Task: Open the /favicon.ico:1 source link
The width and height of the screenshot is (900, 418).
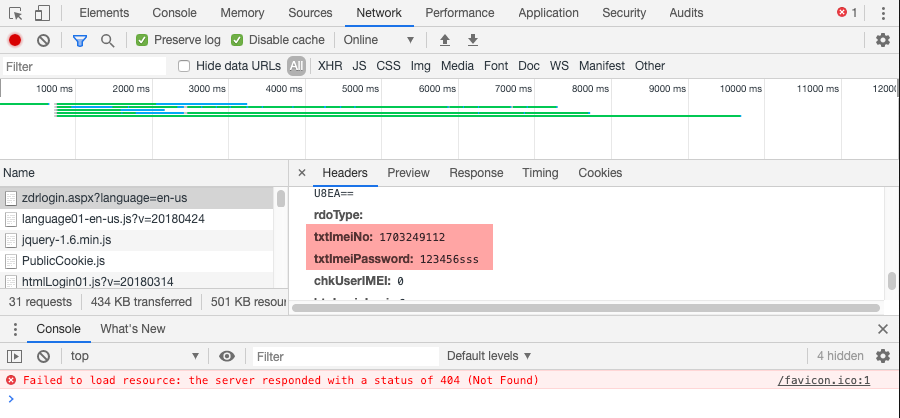Action: tap(824, 380)
